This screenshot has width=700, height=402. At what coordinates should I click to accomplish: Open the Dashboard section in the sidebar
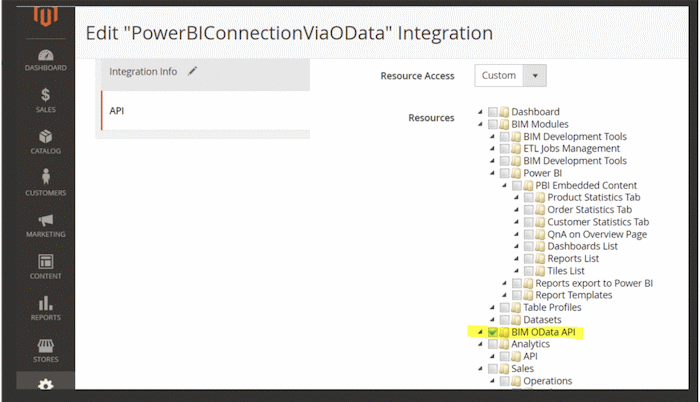click(46, 60)
